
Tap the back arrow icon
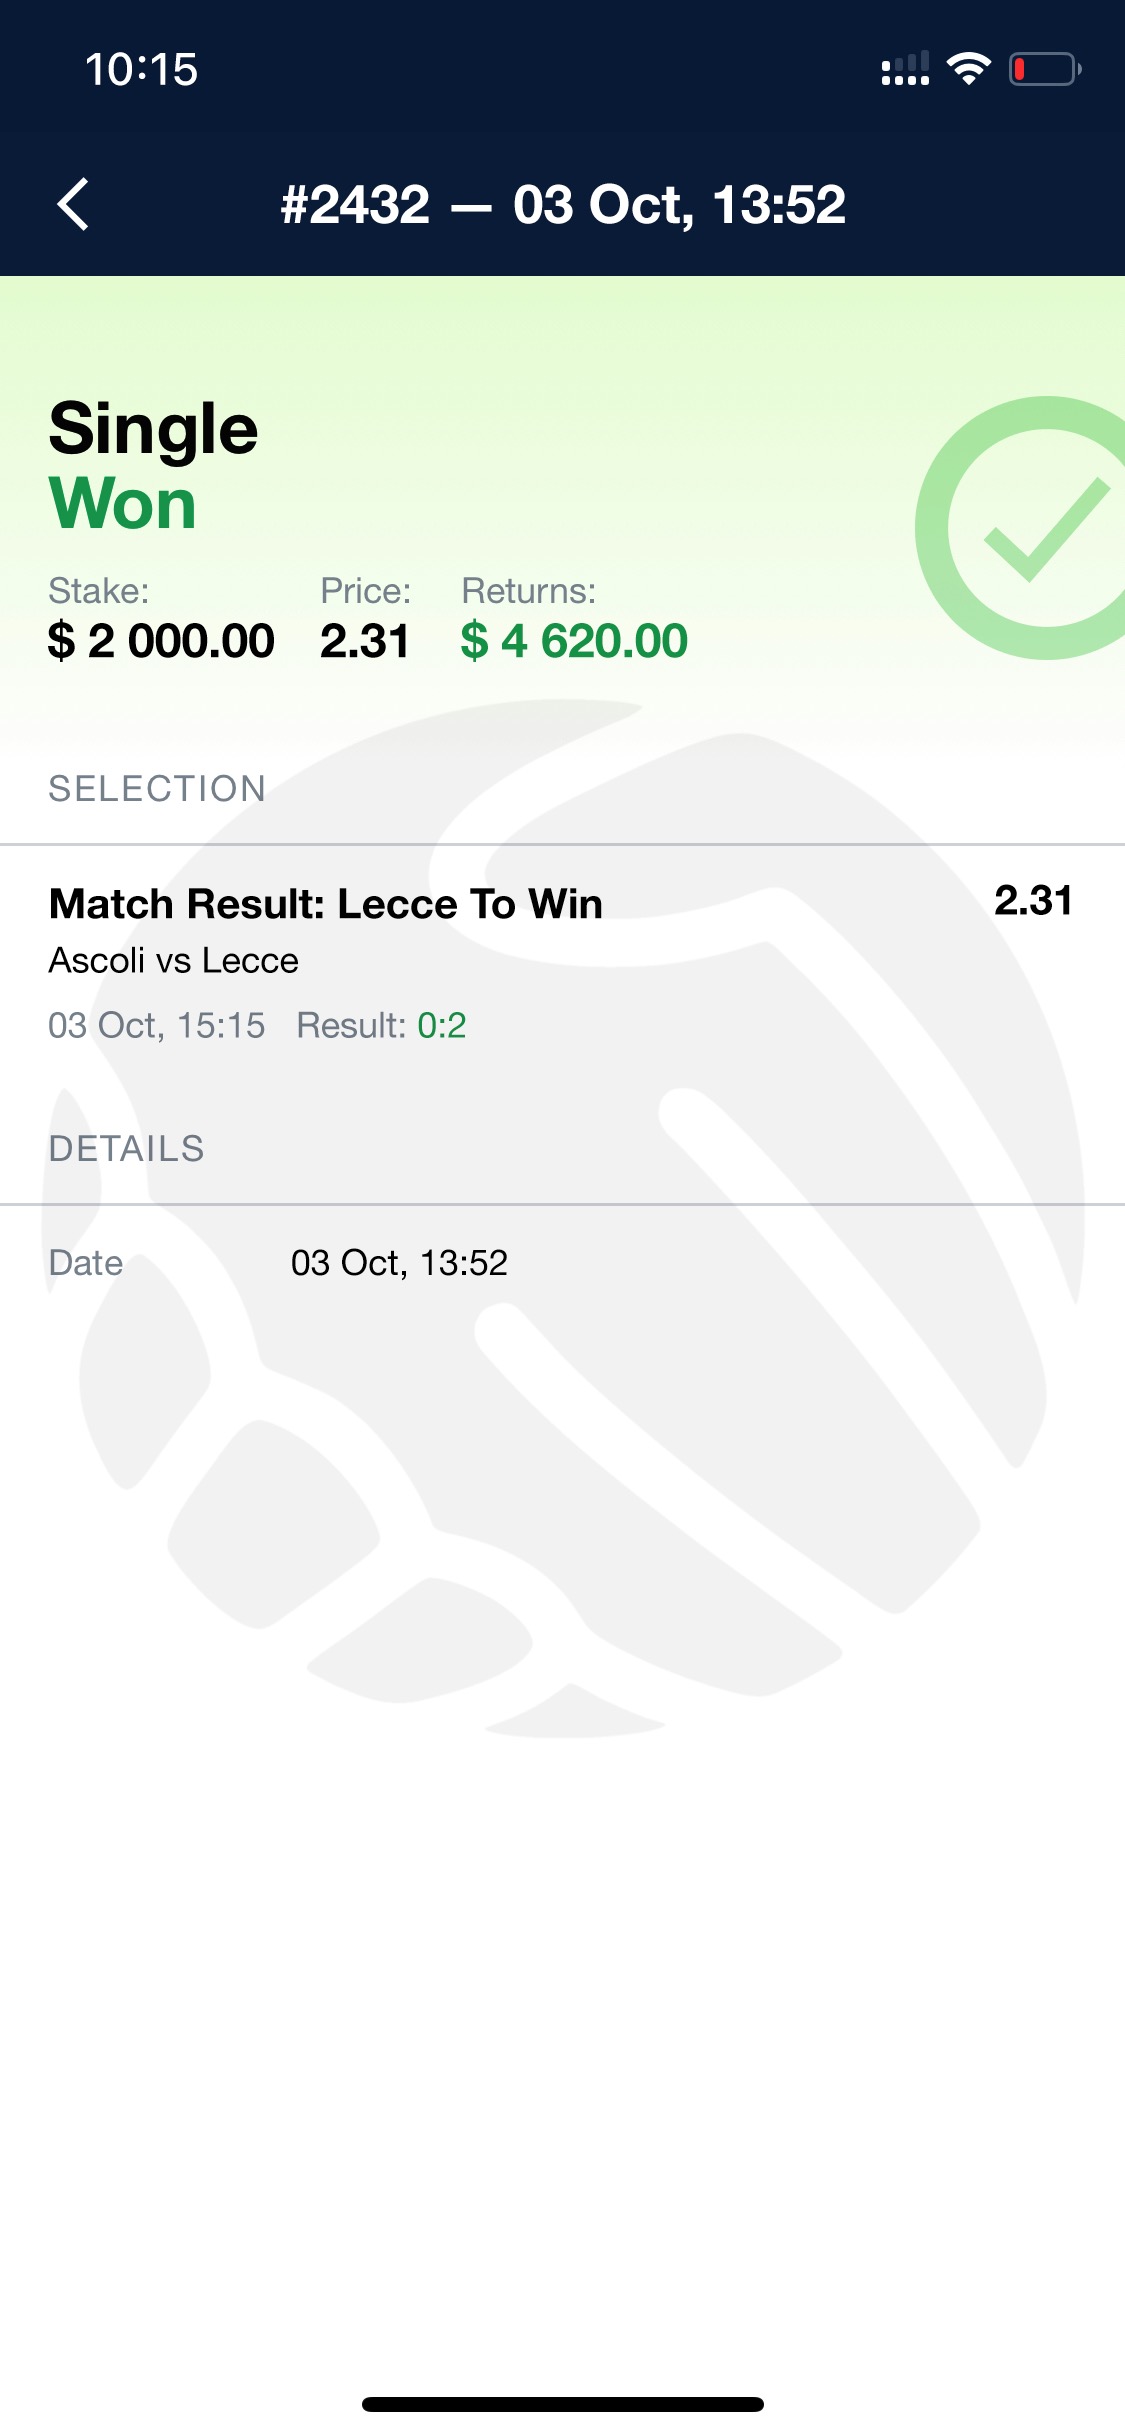[x=73, y=205]
